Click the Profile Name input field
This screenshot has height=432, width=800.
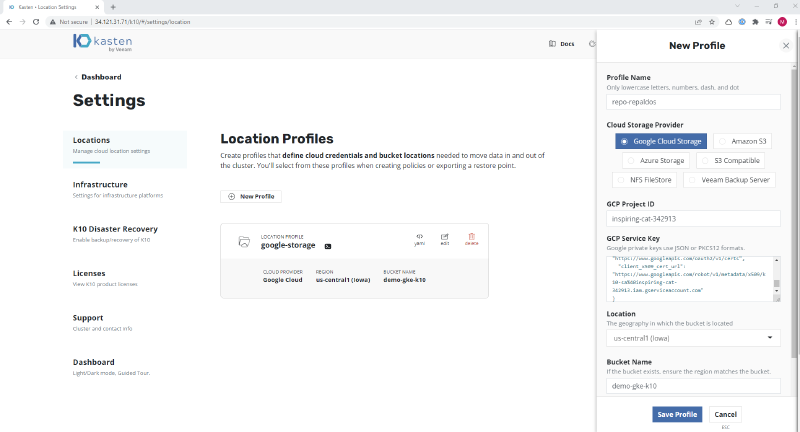point(693,102)
